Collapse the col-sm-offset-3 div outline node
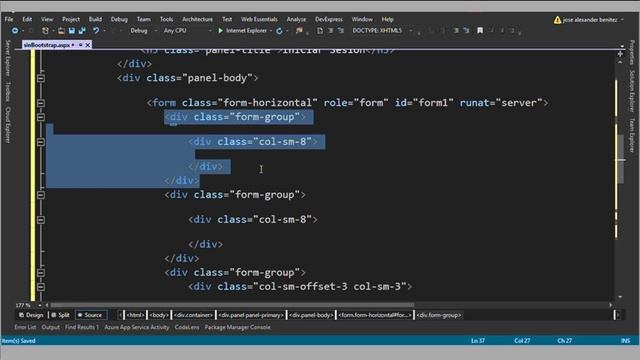Image resolution: width=640 pixels, height=360 pixels. (41, 287)
